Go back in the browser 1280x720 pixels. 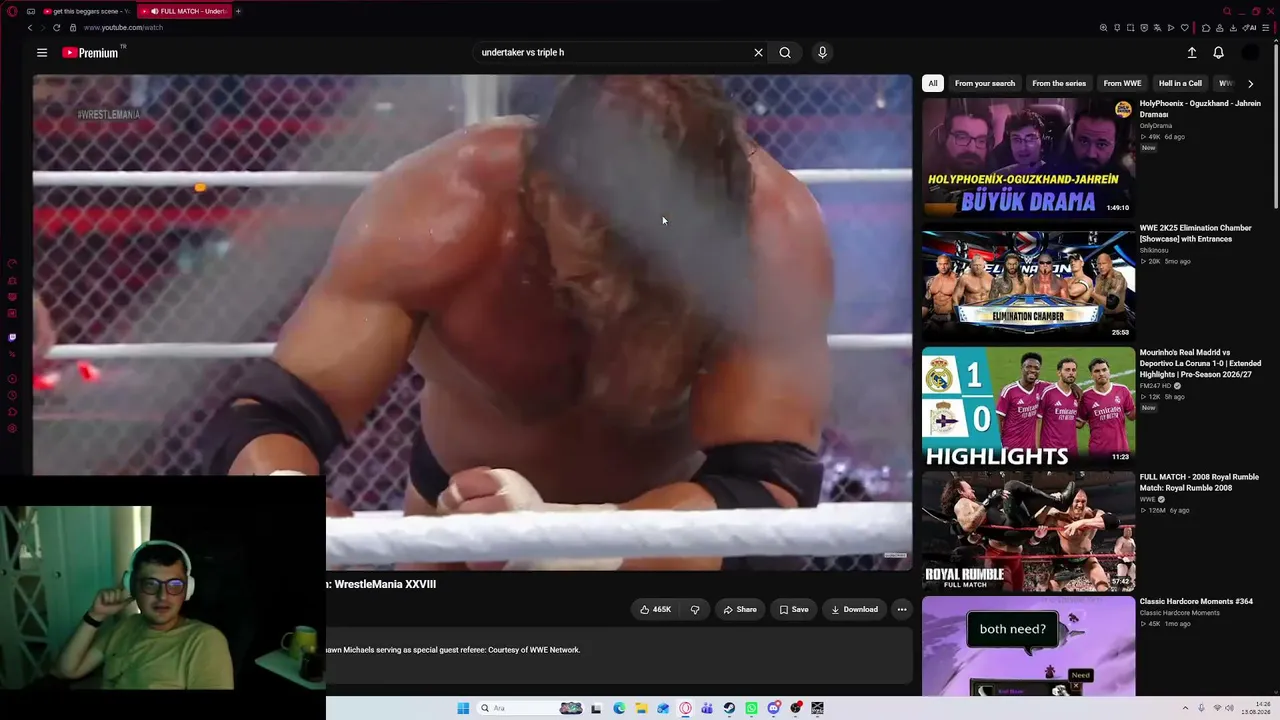click(30, 27)
